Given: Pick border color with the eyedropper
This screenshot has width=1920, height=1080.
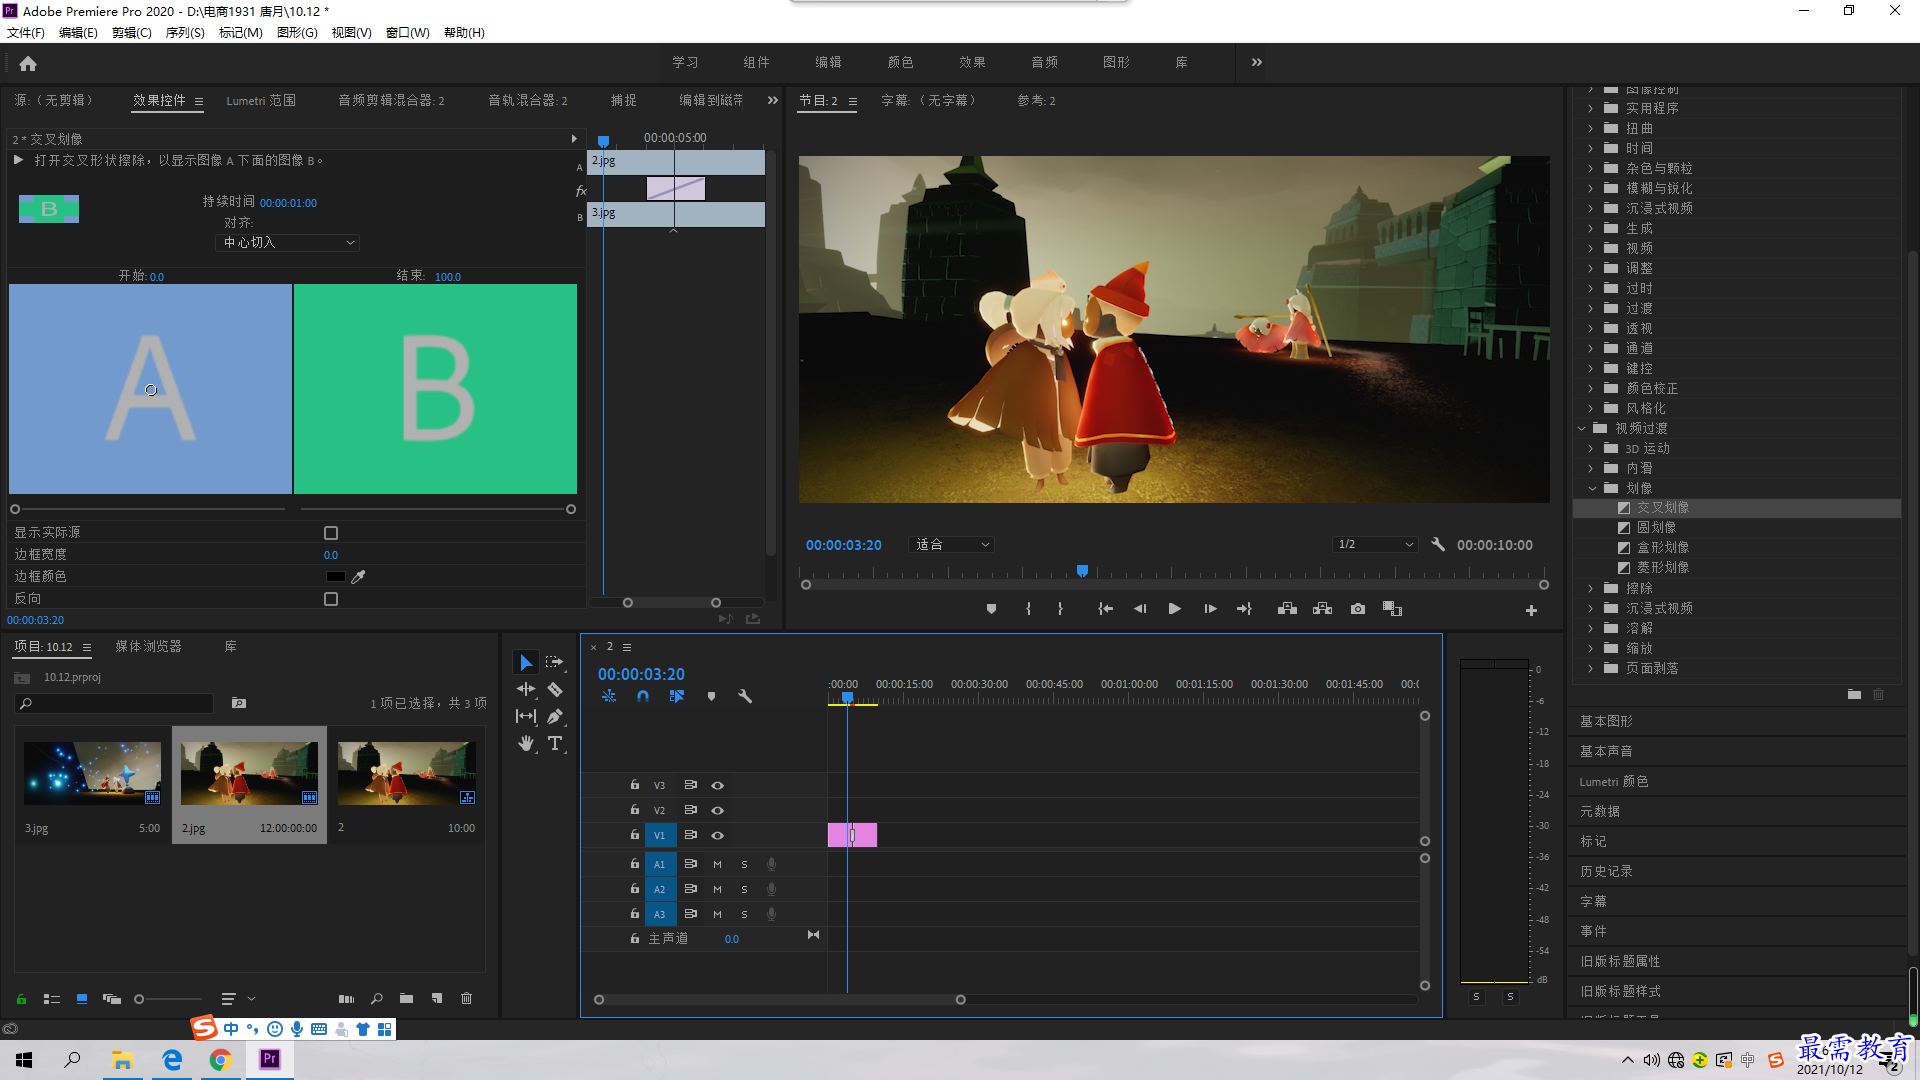Looking at the screenshot, I should tap(358, 577).
